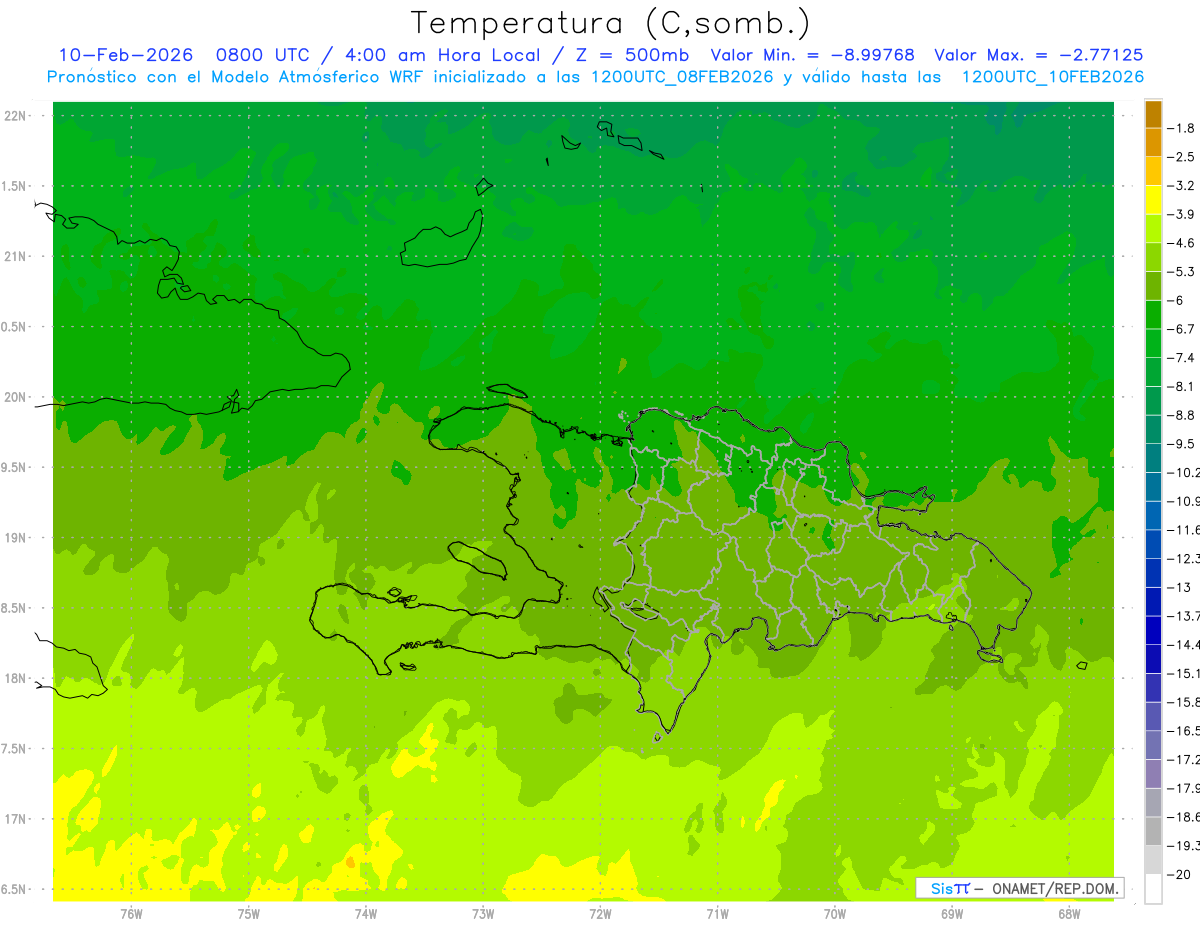Pick the teal swatch between -9.5 and -10.2
The width and height of the screenshot is (1200, 927).
point(1153,458)
